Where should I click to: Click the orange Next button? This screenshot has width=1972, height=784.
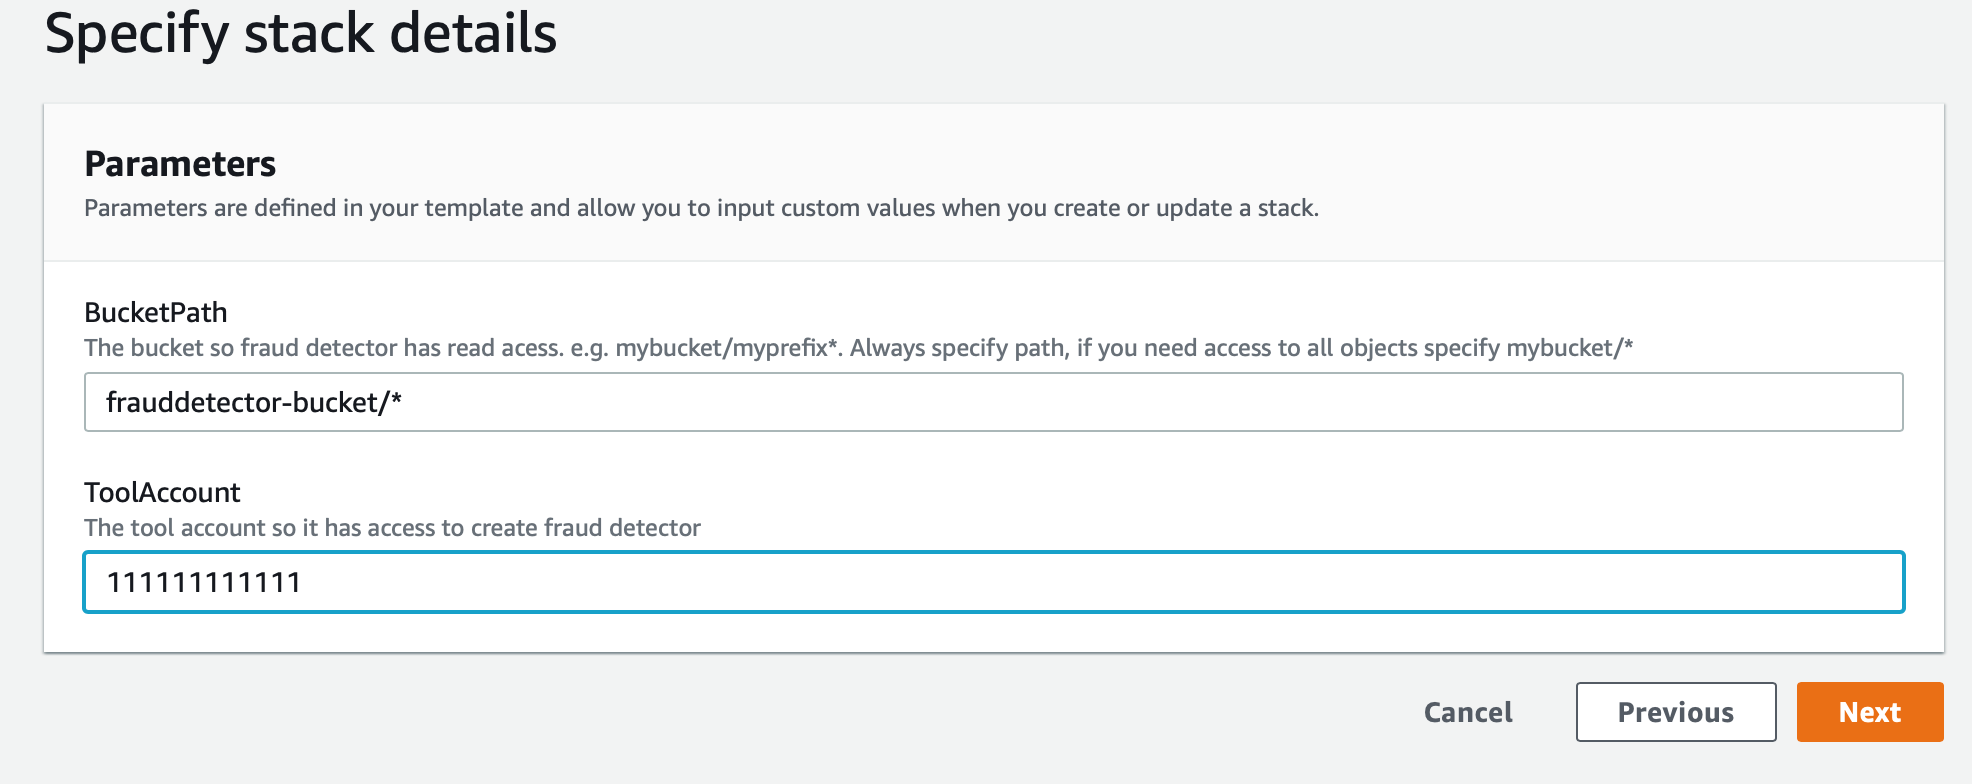pyautogui.click(x=1869, y=712)
